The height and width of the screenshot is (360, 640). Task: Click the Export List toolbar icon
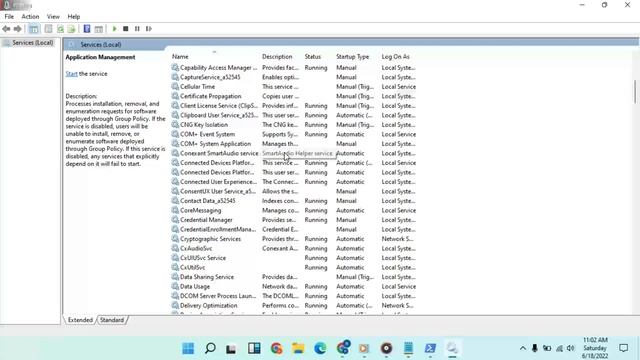(71, 29)
